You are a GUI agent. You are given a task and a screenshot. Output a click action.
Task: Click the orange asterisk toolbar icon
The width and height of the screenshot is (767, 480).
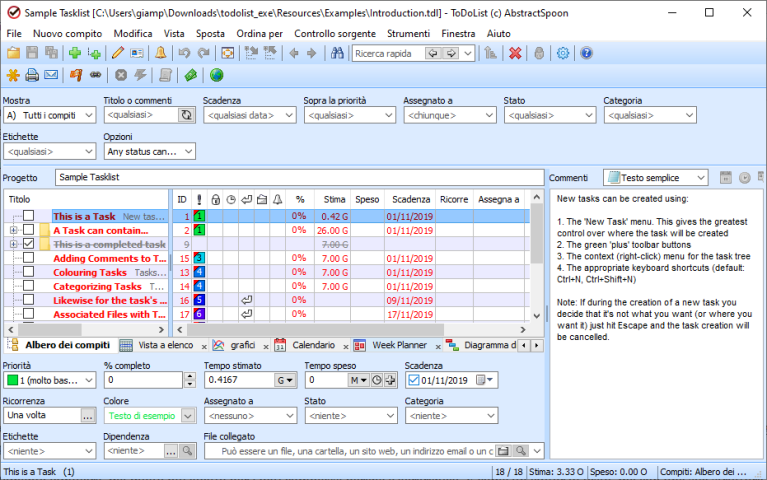(13, 75)
